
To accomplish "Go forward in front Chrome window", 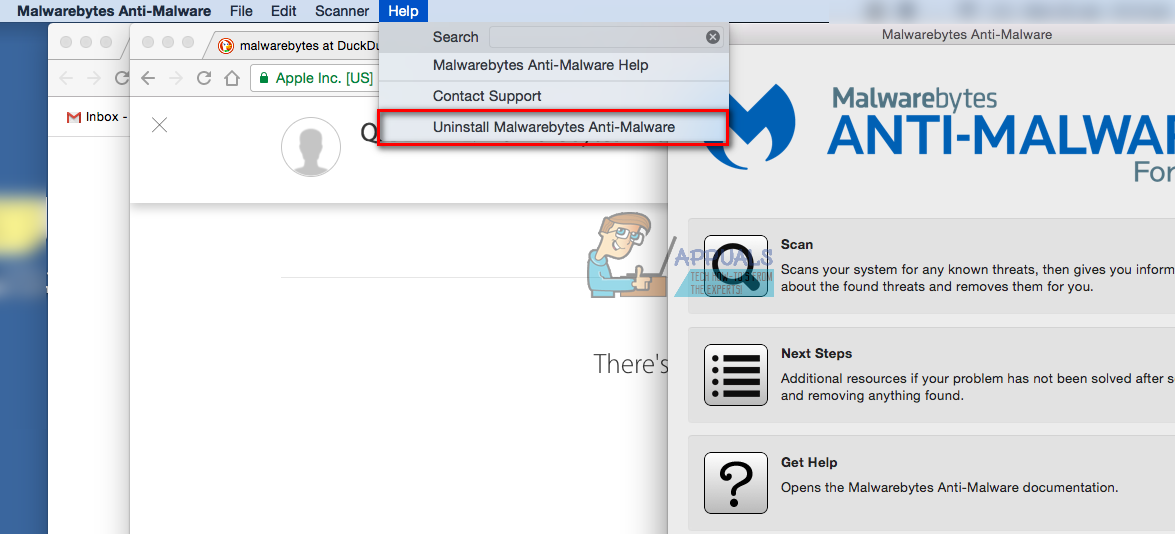I will pos(175,78).
